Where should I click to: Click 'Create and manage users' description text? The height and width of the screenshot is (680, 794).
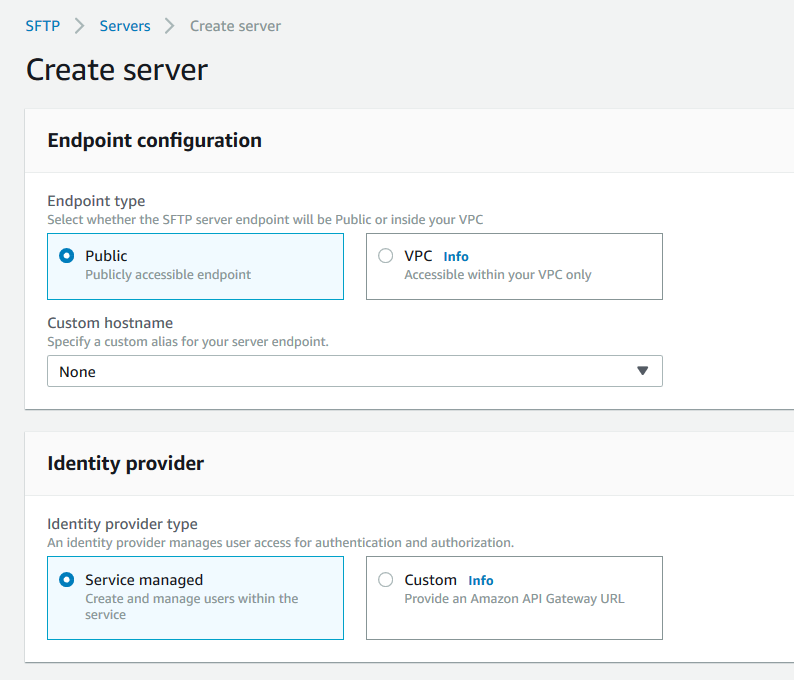pos(192,599)
